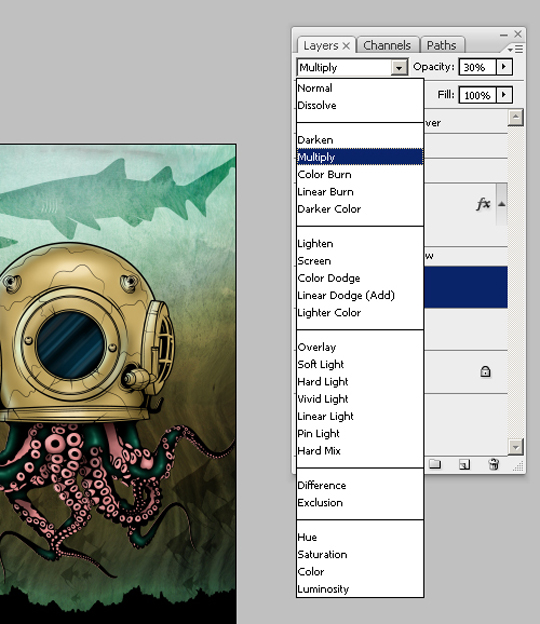This screenshot has height=624, width=540.
Task: Select the Luminosity blend mode
Action: pos(323,589)
